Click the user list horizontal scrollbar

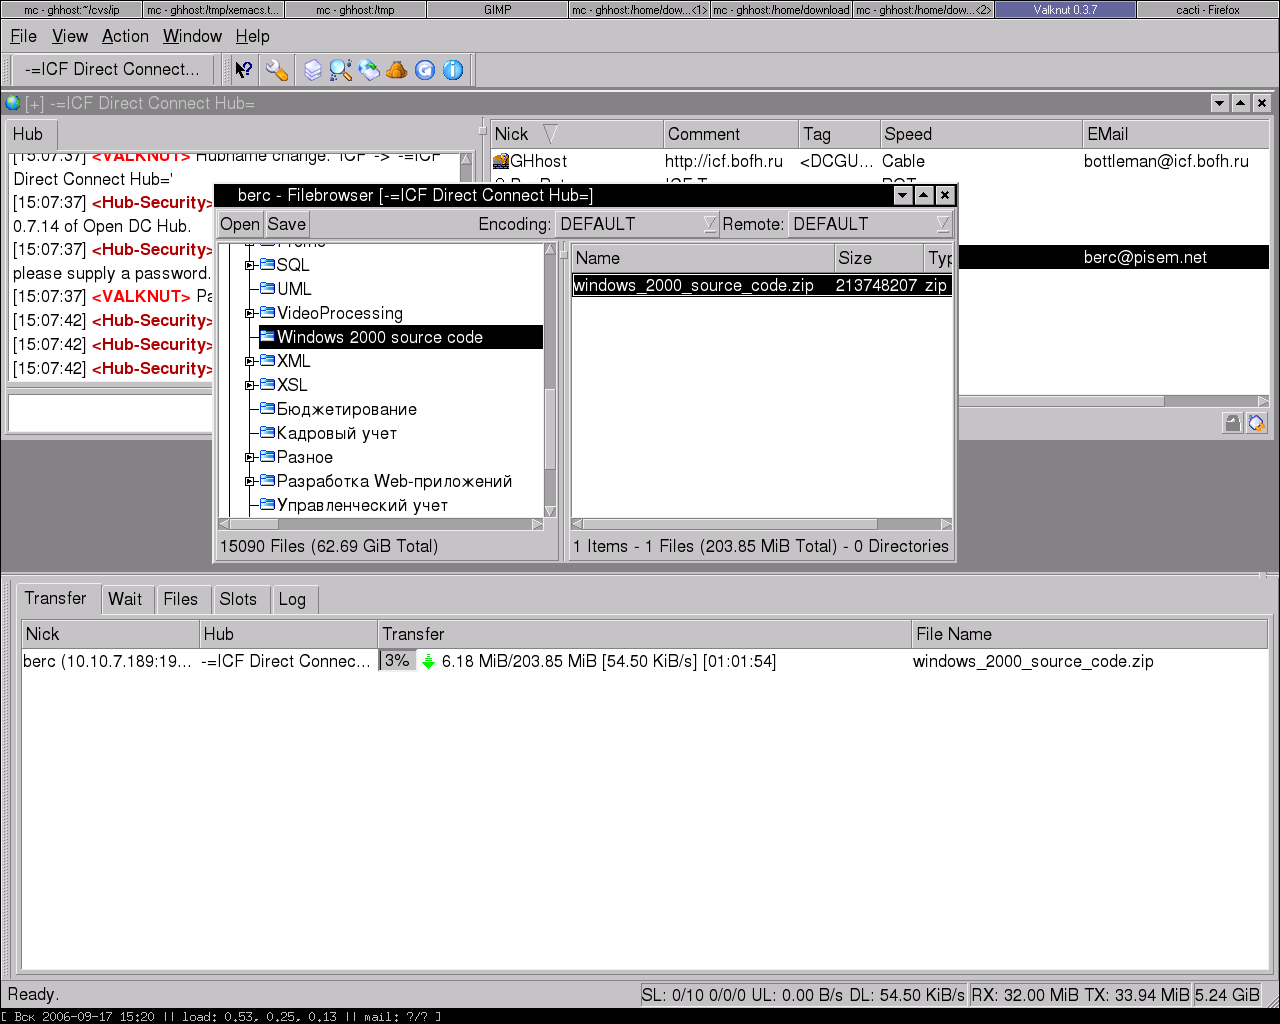[1113, 401]
